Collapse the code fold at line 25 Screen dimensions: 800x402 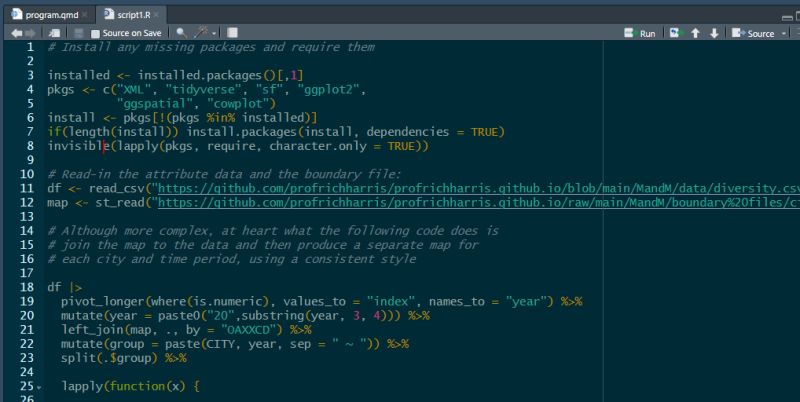[x=39, y=387]
